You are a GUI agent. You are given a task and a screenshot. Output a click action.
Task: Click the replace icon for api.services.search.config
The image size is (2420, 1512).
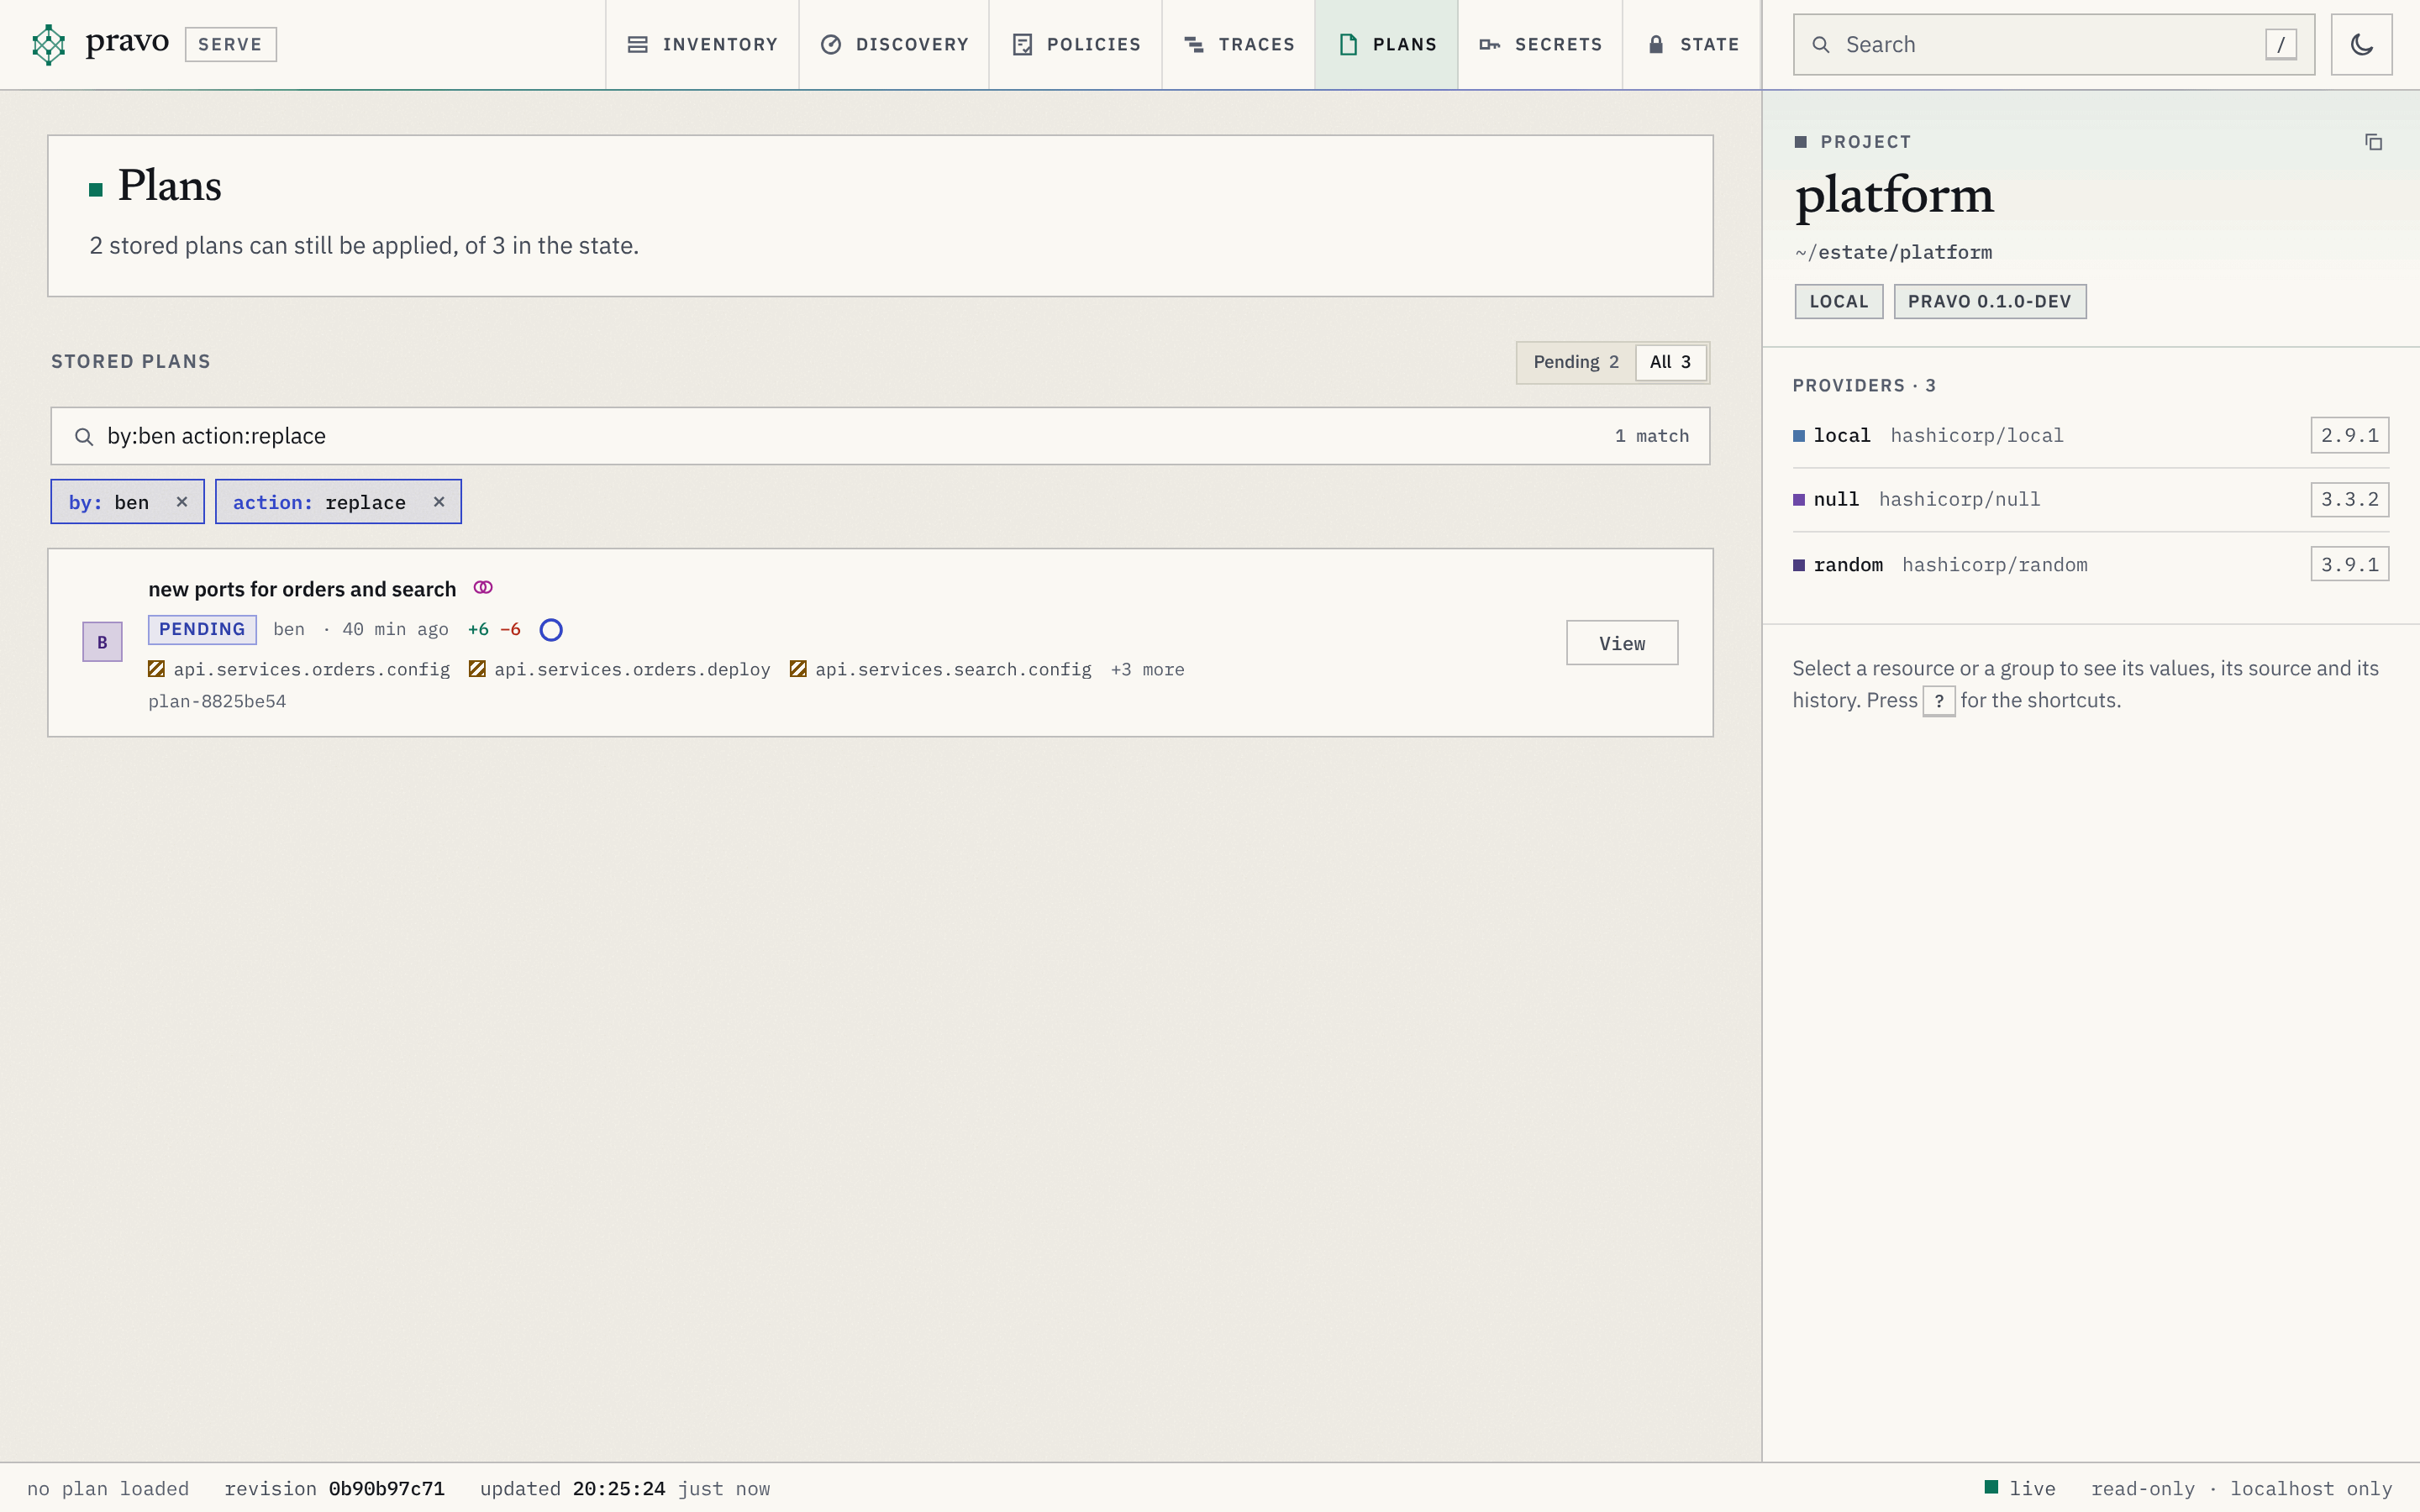tap(798, 669)
